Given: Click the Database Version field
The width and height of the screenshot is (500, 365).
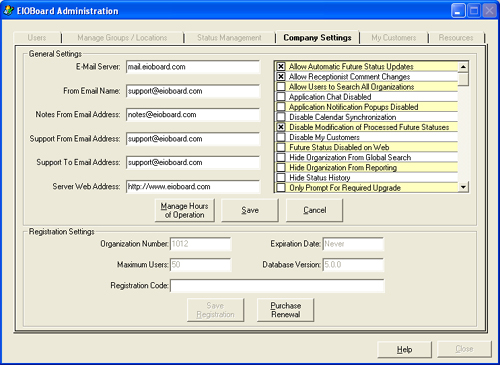Looking at the screenshot, I should (x=353, y=265).
